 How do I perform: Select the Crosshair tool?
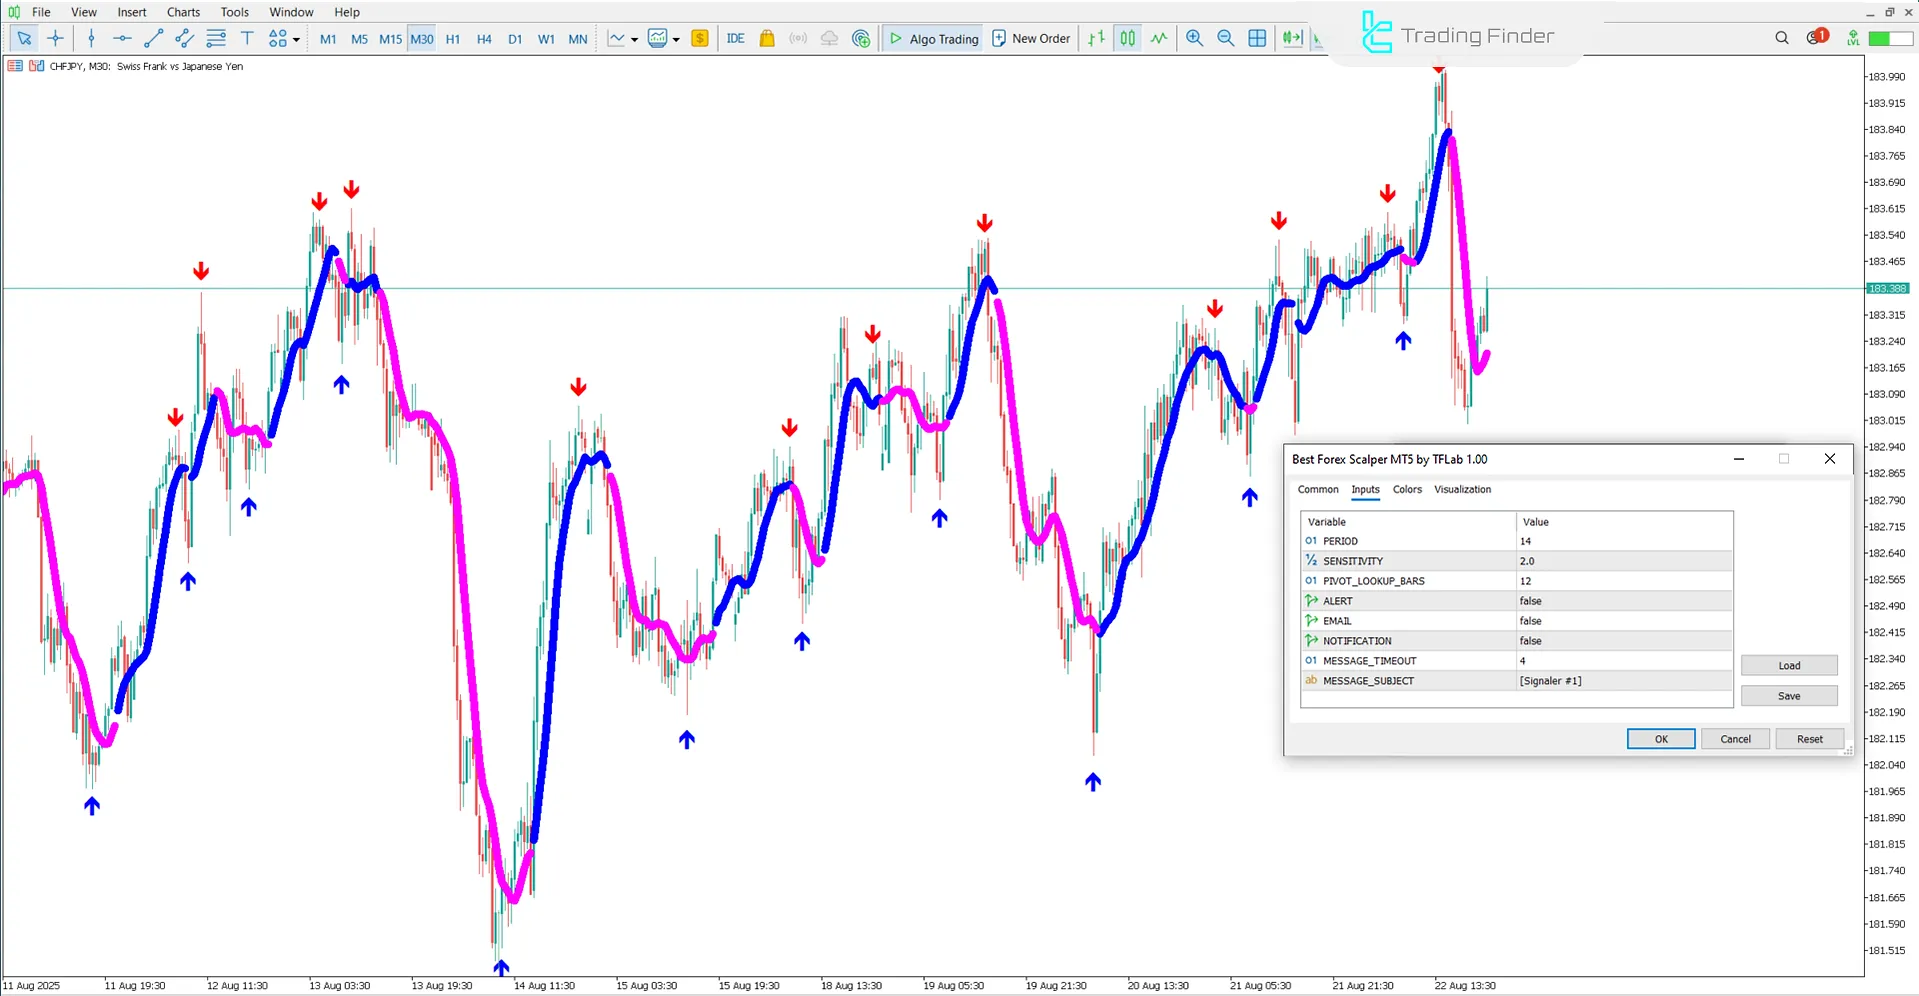point(55,38)
